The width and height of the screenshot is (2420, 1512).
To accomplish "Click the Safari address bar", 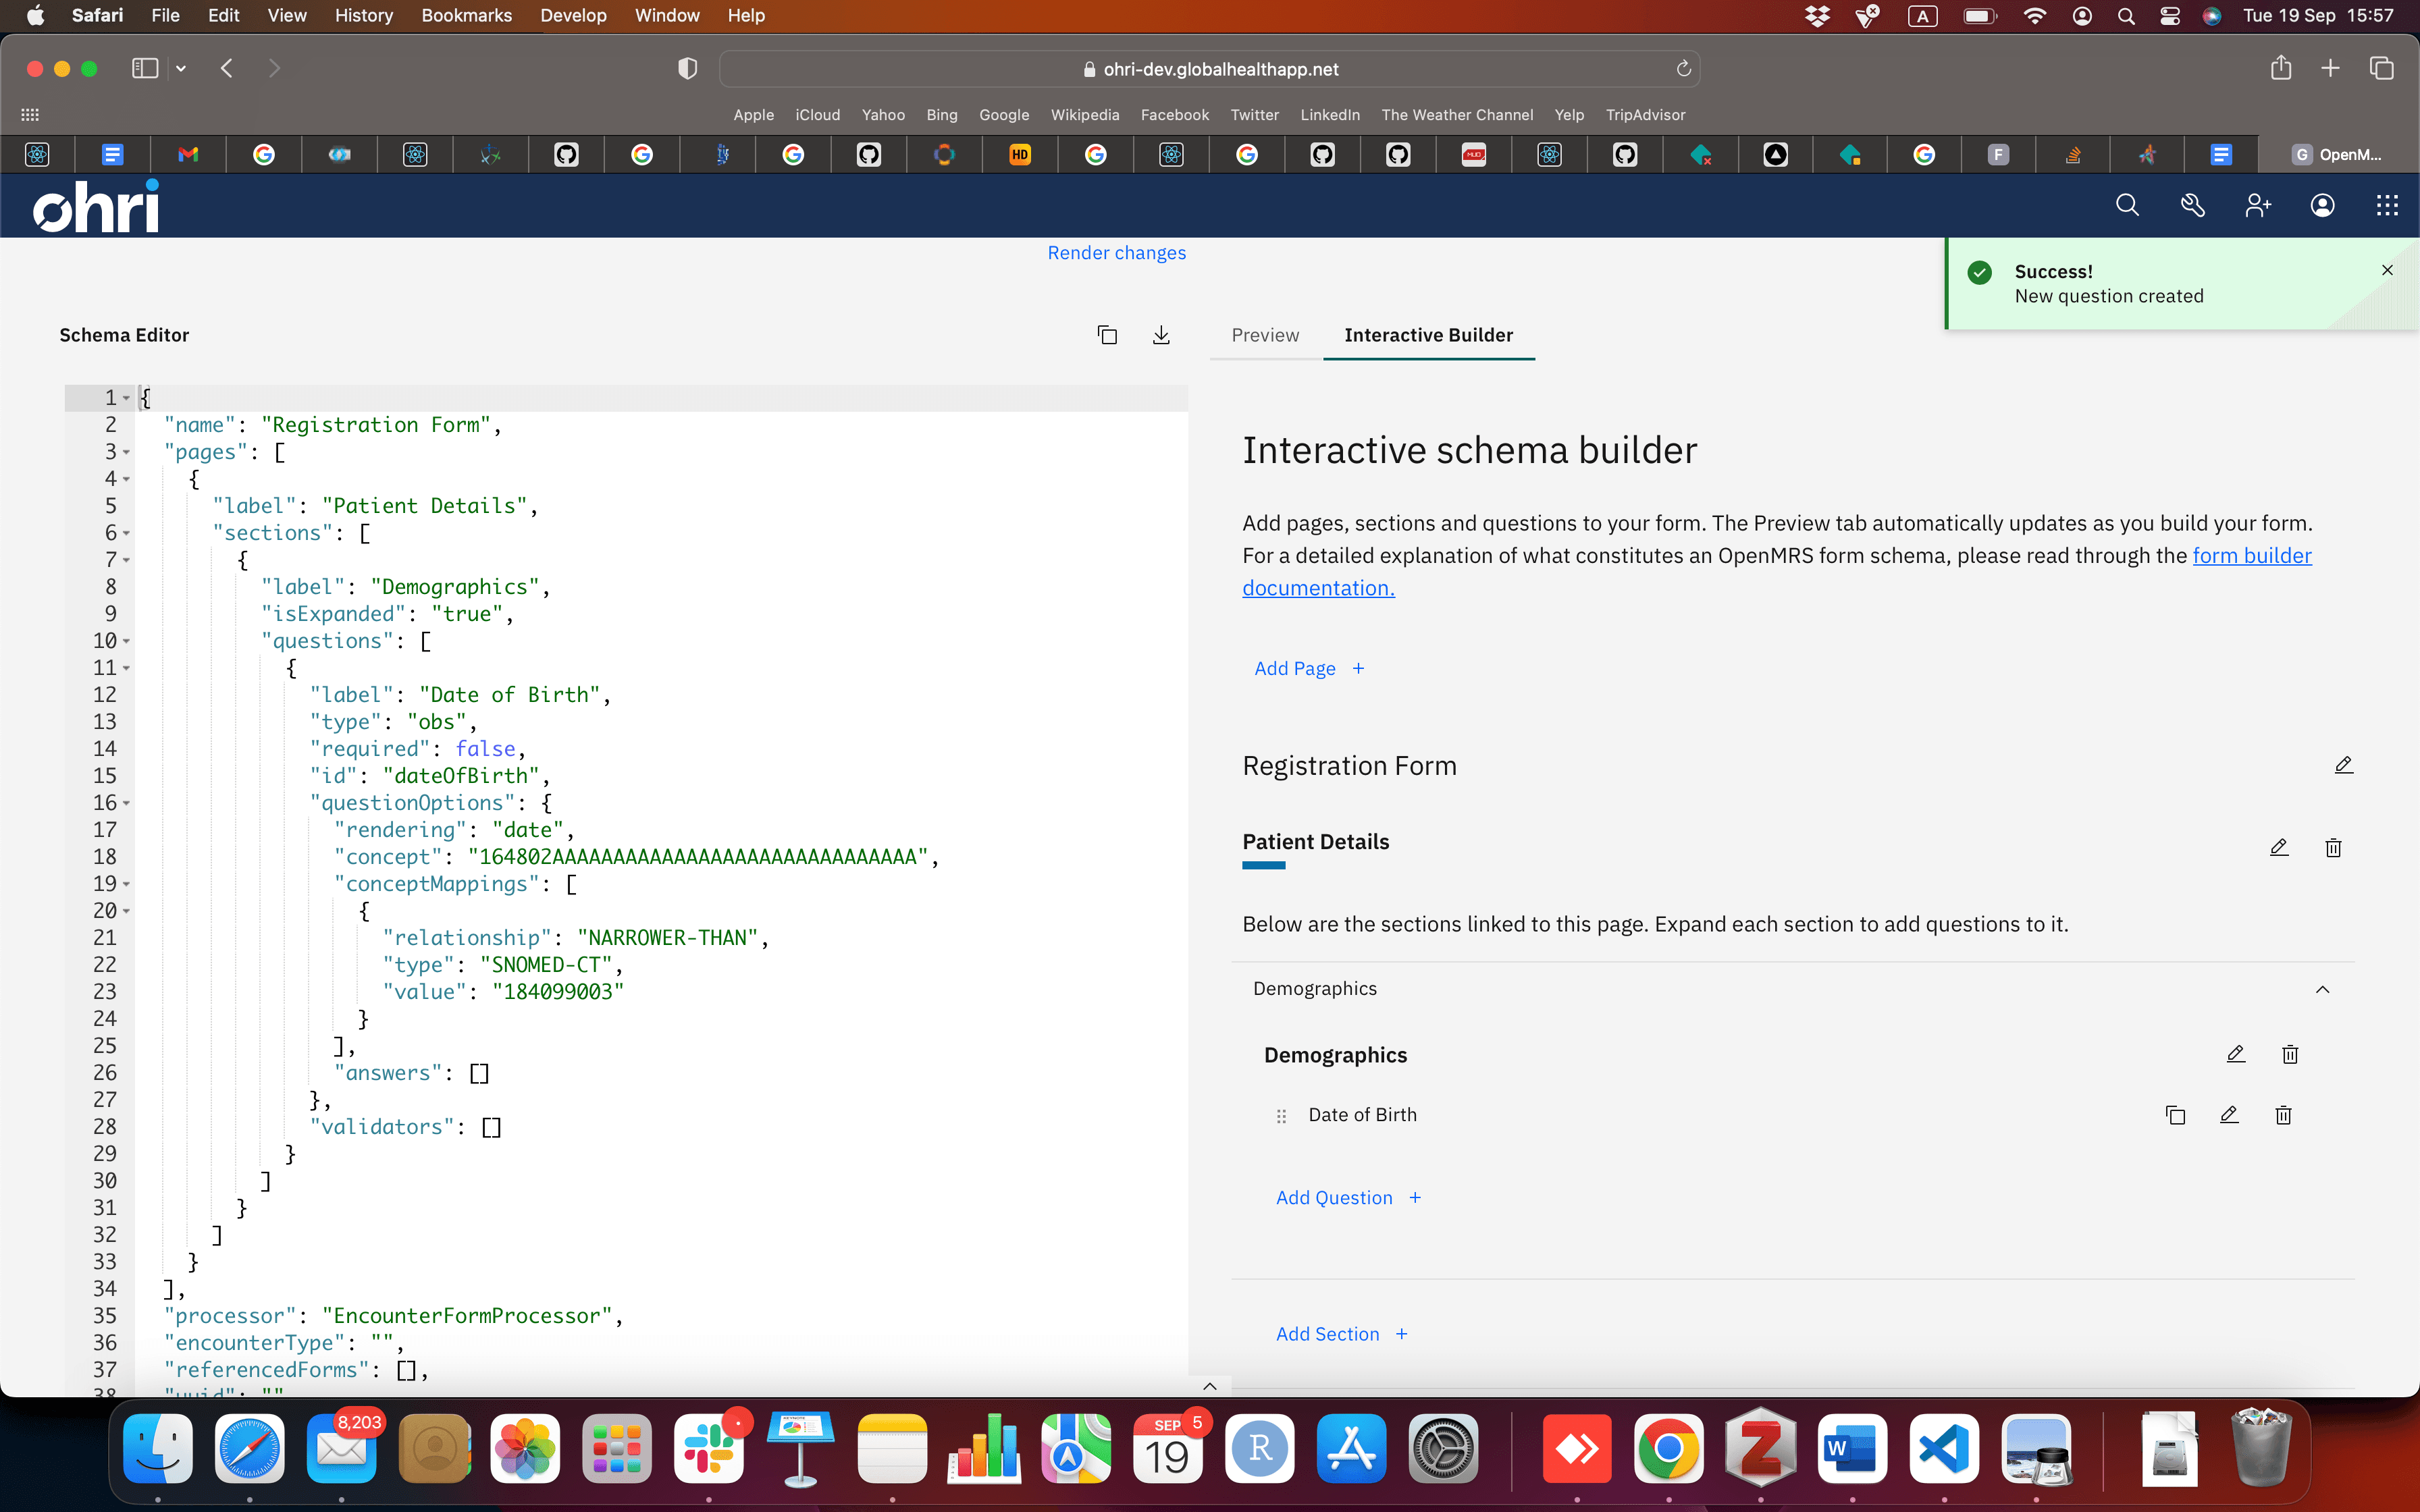I will pyautogui.click(x=1210, y=69).
